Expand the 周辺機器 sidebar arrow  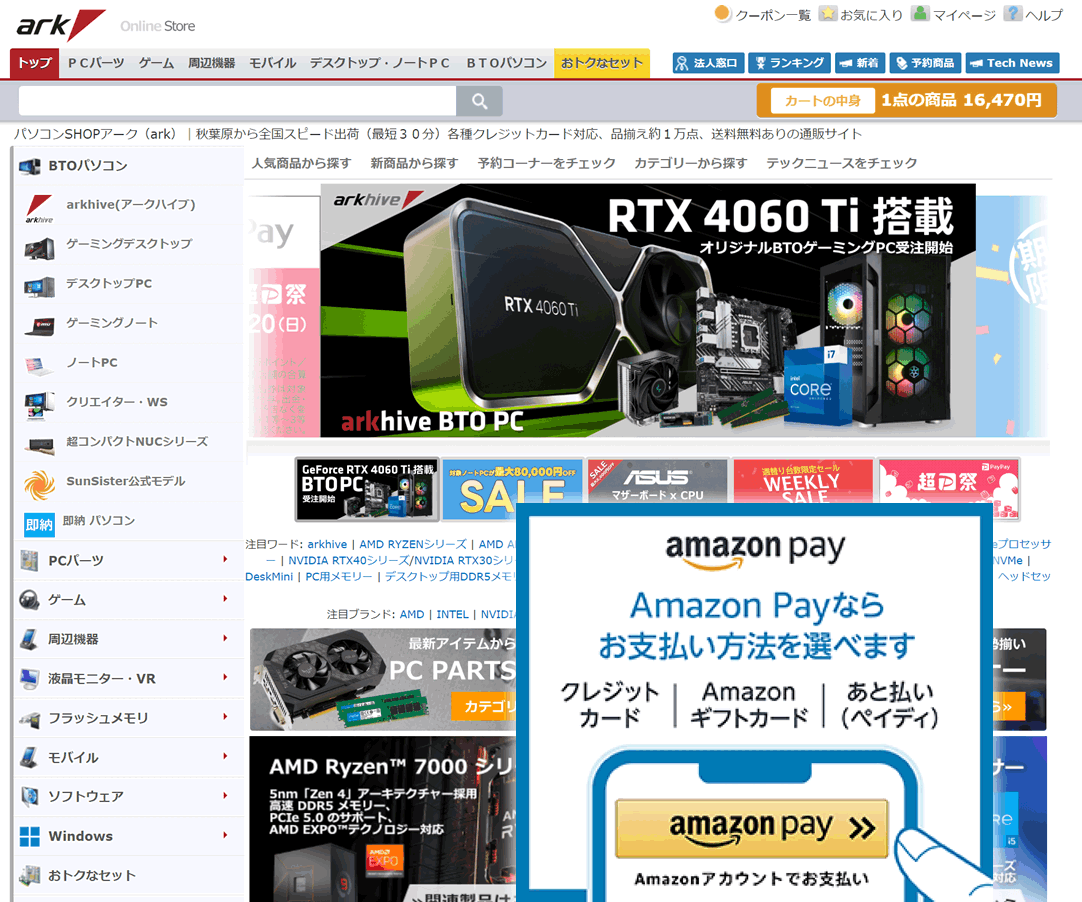tap(225, 638)
